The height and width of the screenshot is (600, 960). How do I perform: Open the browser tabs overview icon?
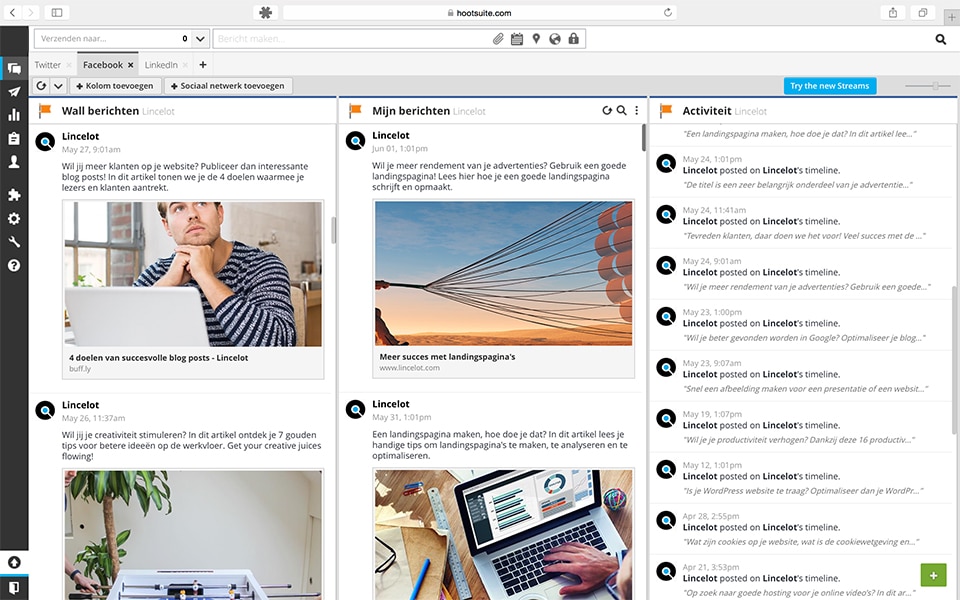[x=922, y=12]
